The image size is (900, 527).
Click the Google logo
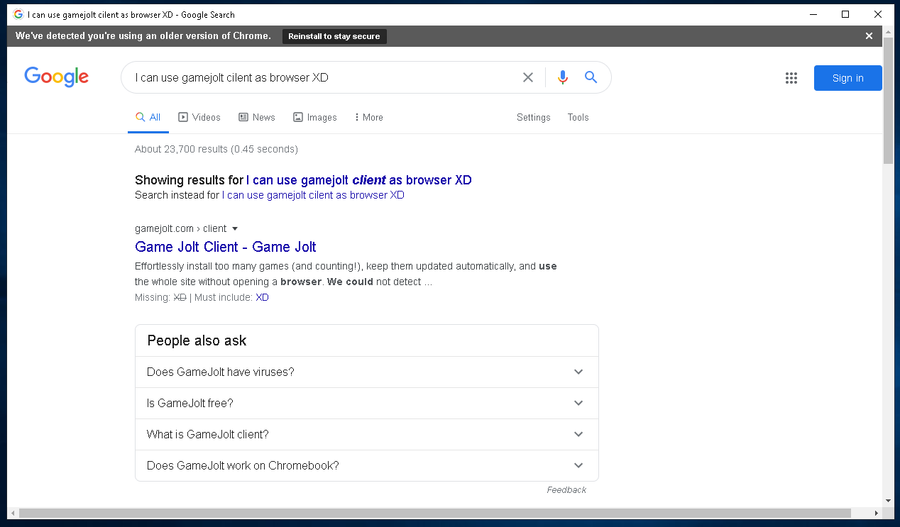tap(56, 77)
